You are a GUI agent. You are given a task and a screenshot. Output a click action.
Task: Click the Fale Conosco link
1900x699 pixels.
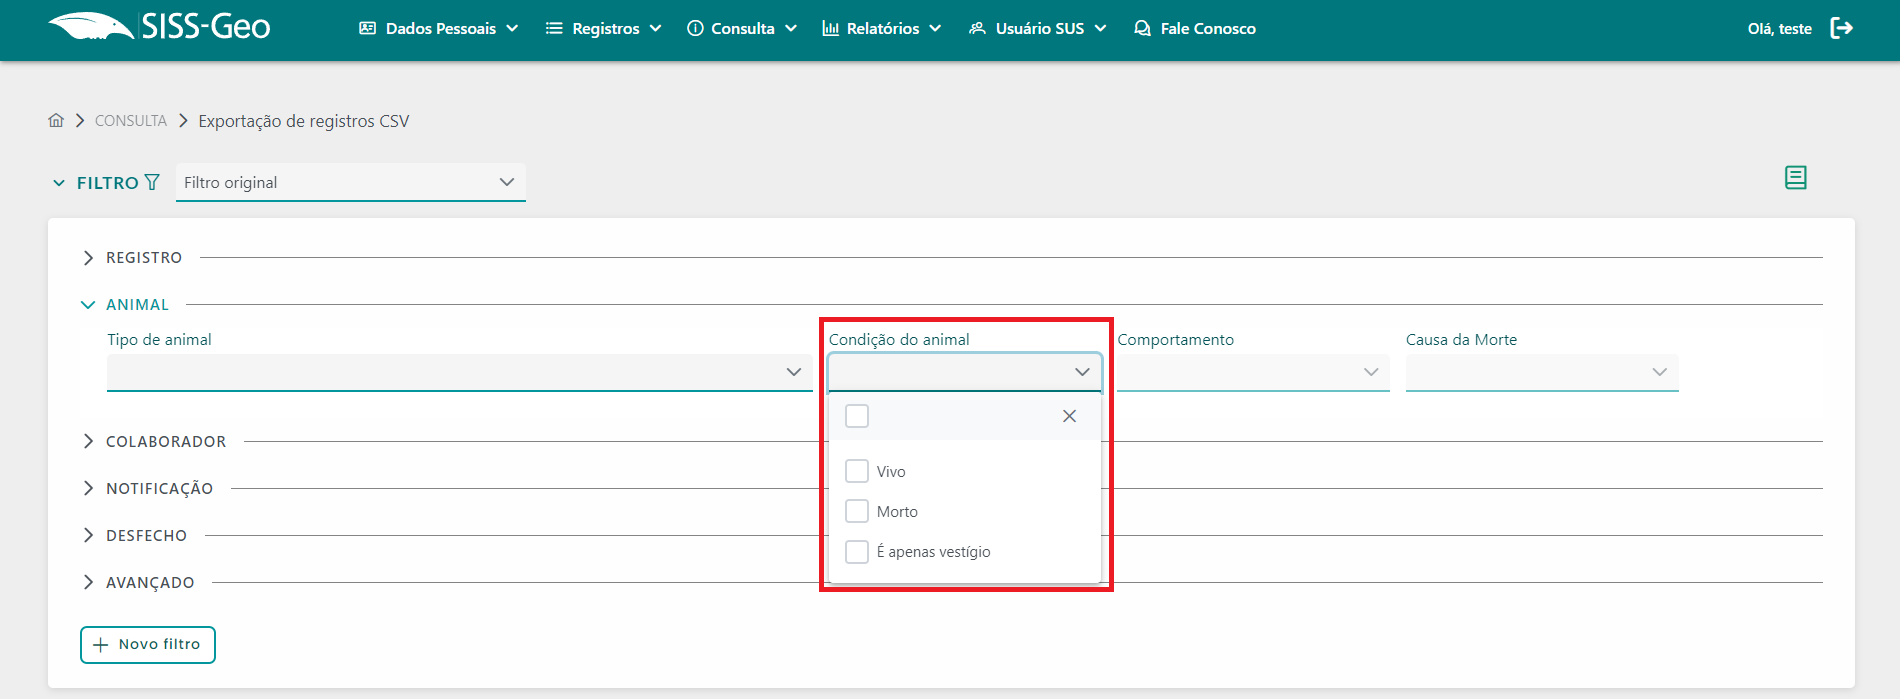coord(1195,28)
